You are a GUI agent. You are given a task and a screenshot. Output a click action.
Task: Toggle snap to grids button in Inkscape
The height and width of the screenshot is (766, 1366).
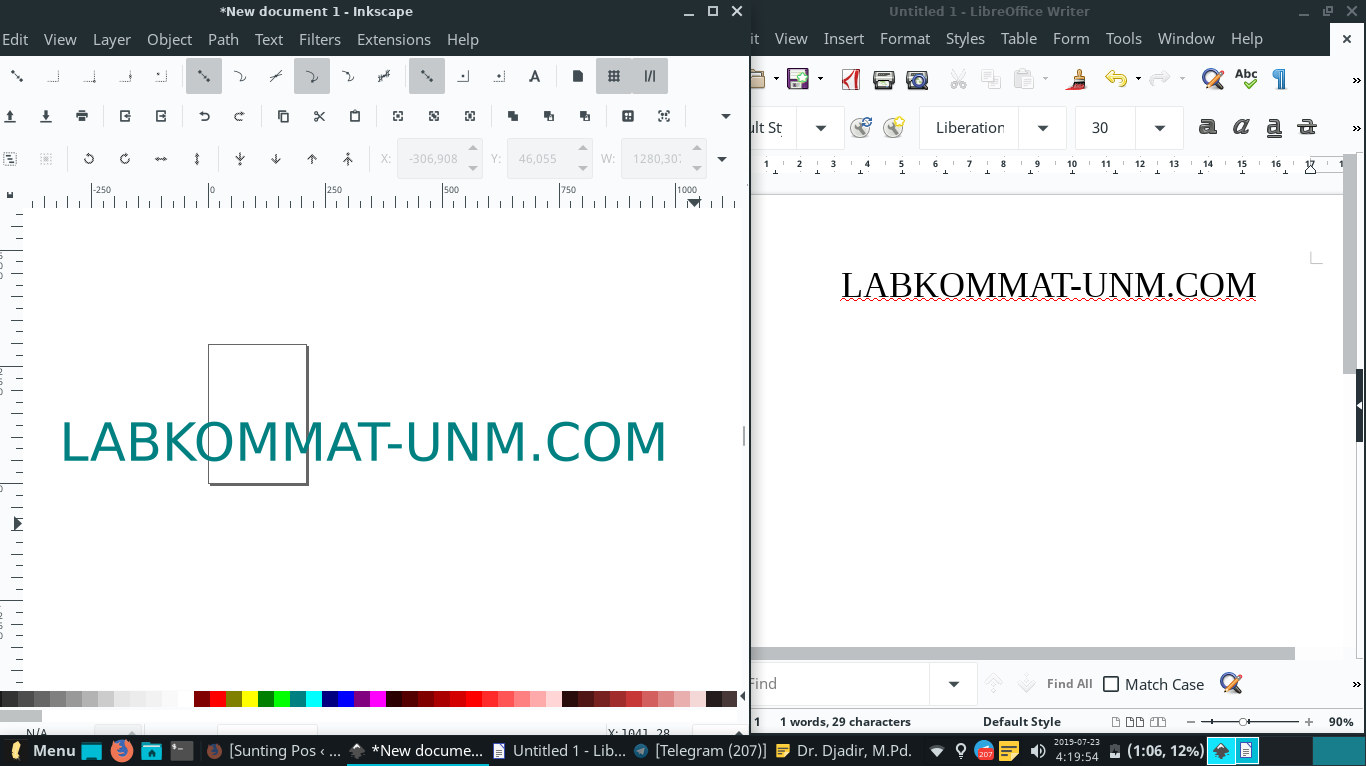pos(614,76)
